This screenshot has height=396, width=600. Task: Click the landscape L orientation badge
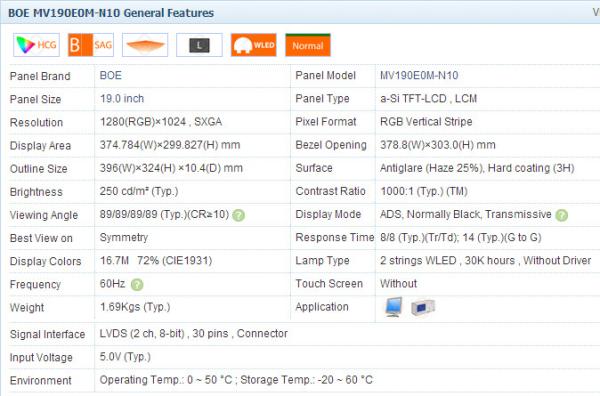[199, 45]
